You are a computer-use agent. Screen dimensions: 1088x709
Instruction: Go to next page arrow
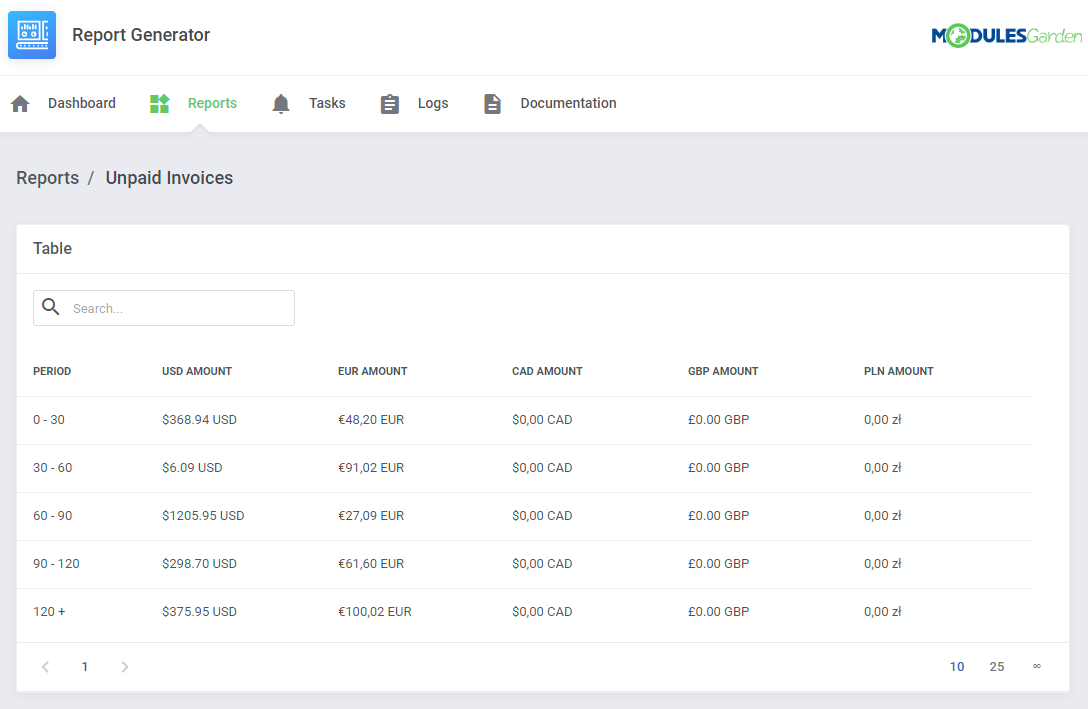(125, 667)
